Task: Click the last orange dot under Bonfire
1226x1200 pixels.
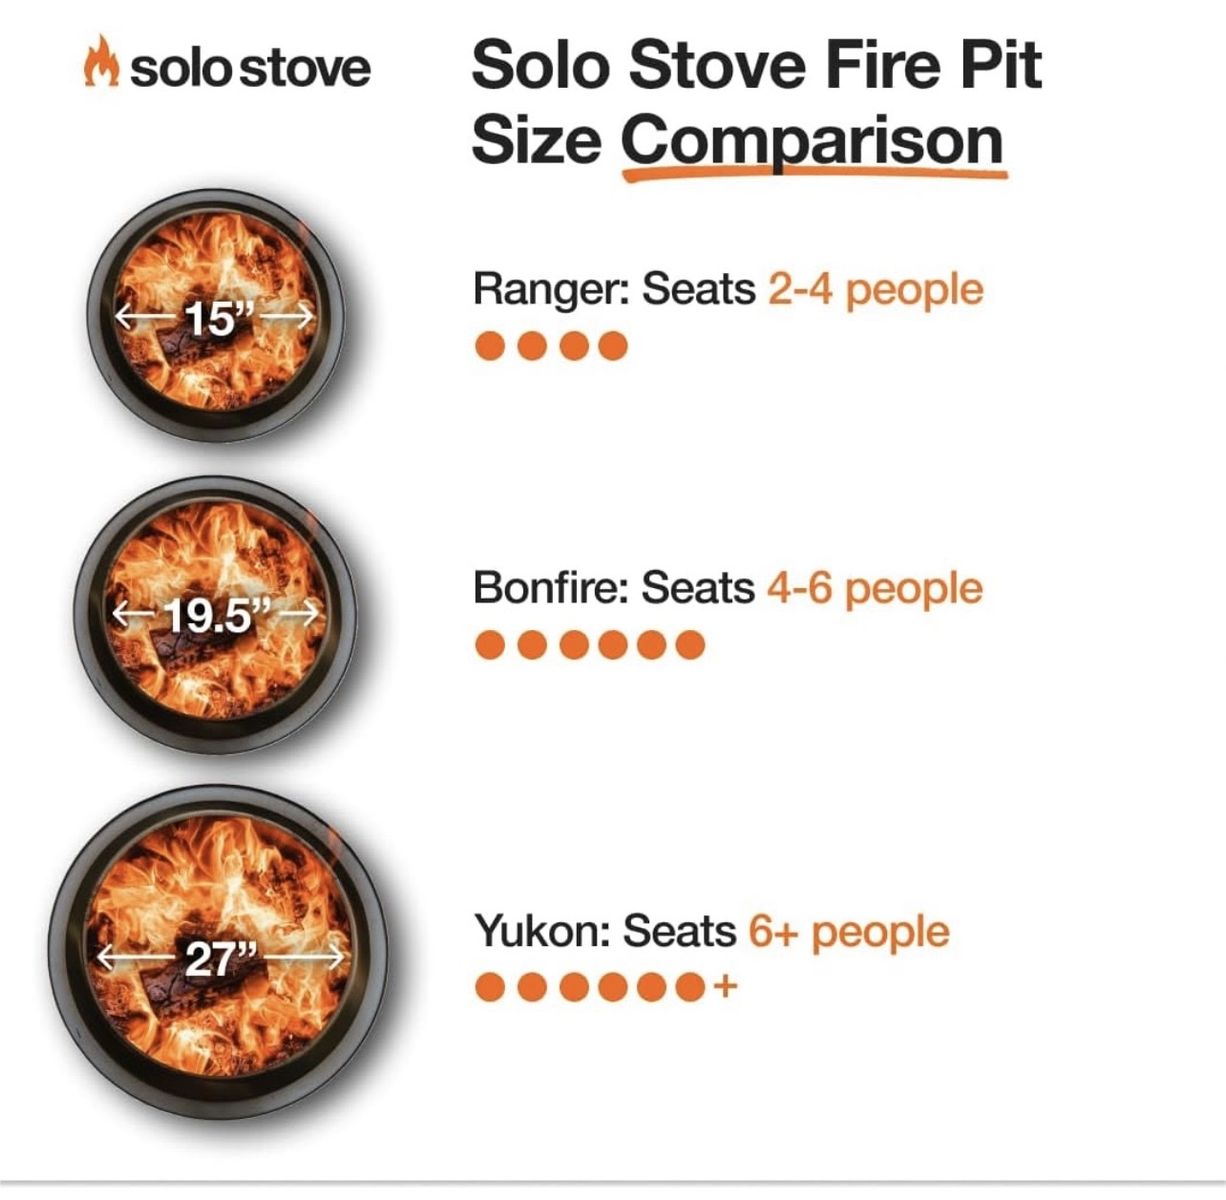Action: point(690,645)
